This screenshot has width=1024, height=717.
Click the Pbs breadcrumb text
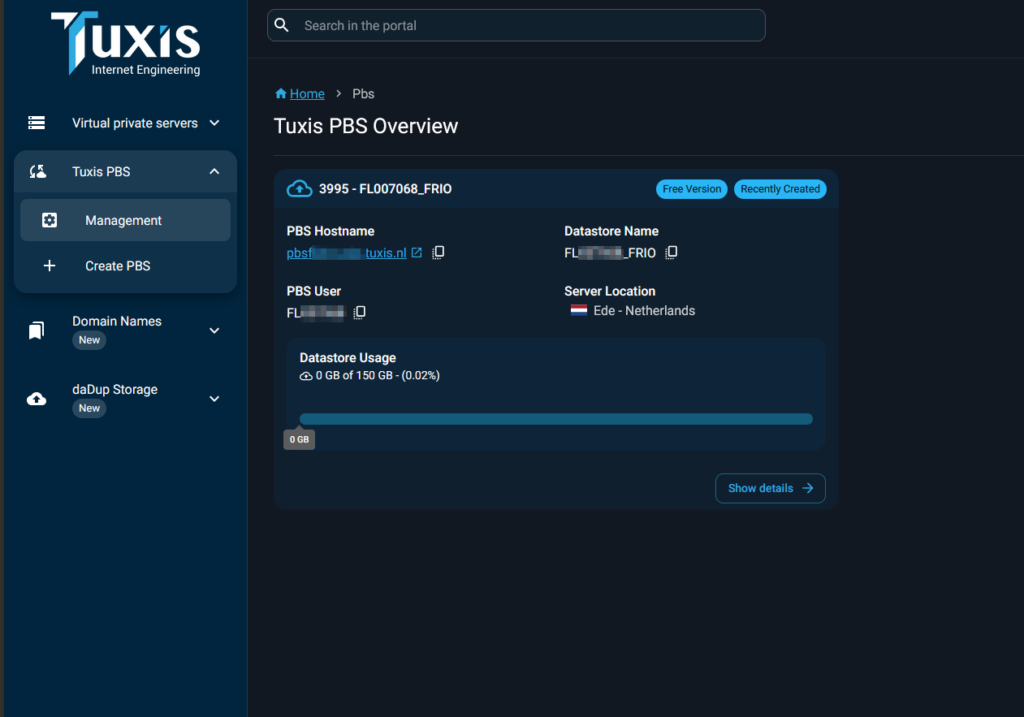point(363,94)
